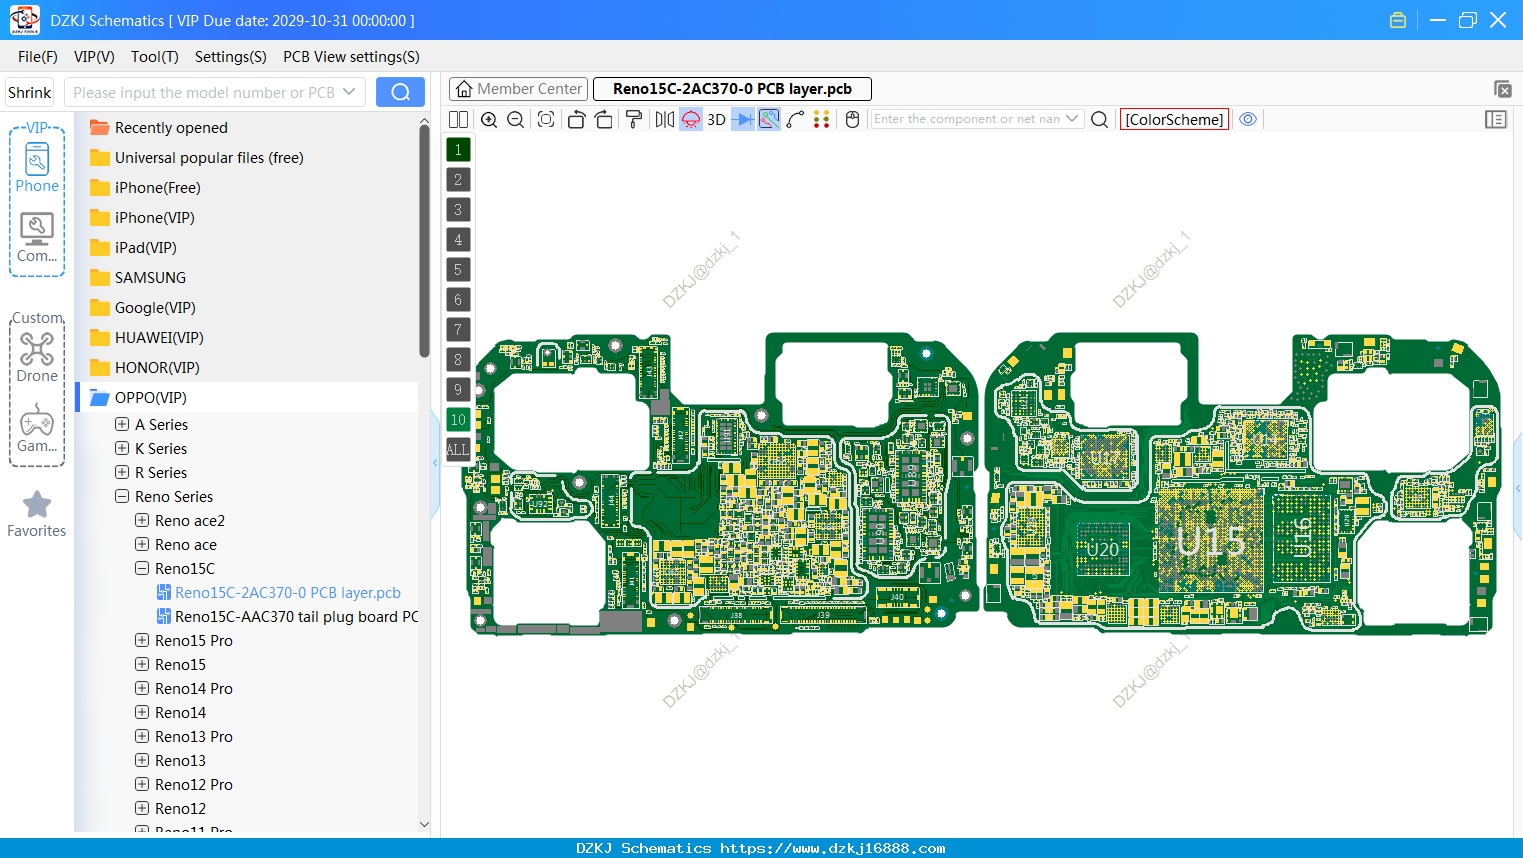Click the U20 chip on the PCB
Image resolution: width=1523 pixels, height=858 pixels.
pos(1103,549)
